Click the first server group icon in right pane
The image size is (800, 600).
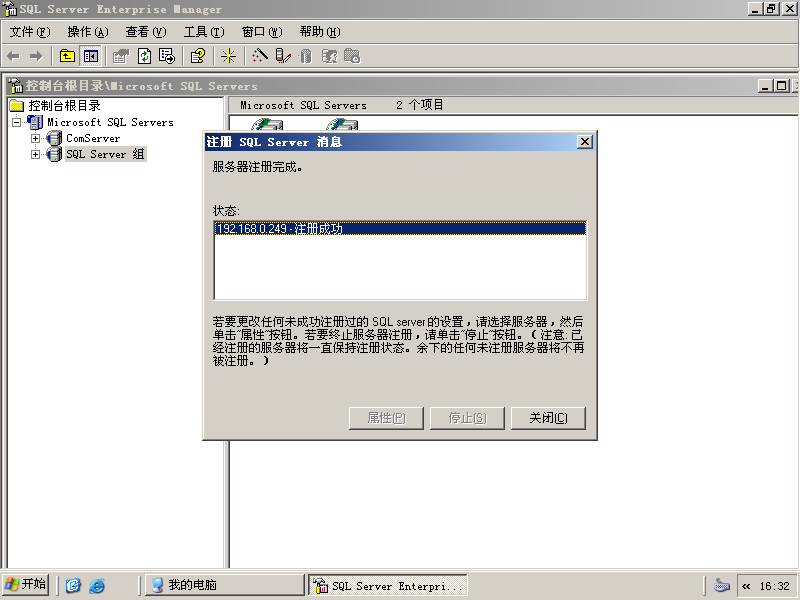tap(267, 124)
